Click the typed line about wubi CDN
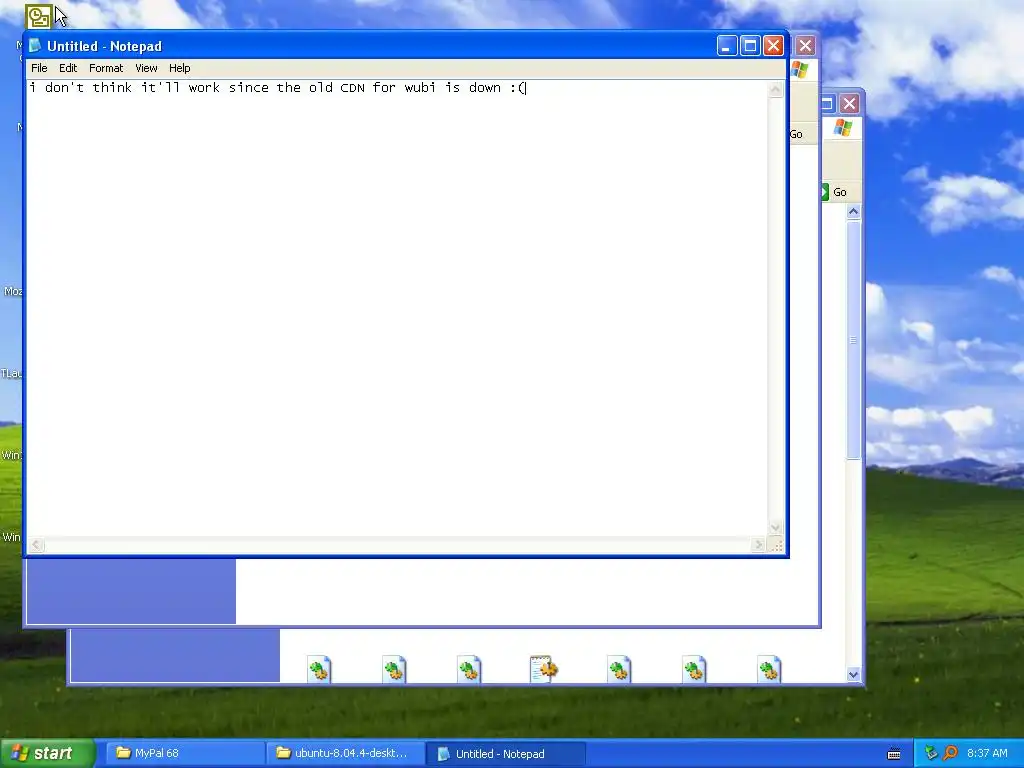 [278, 88]
